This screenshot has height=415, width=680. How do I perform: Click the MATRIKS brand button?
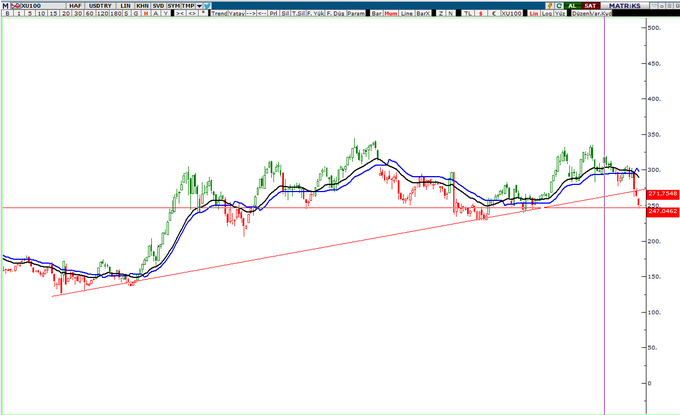tap(625, 6)
